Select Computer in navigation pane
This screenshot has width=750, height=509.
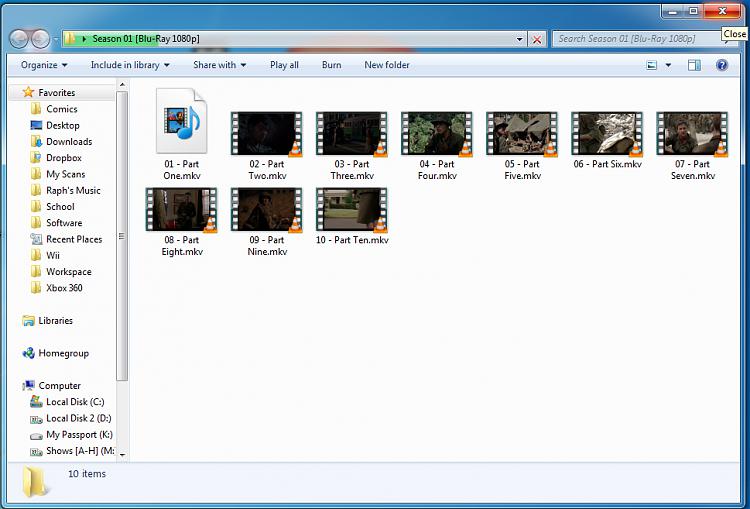[x=51, y=386]
